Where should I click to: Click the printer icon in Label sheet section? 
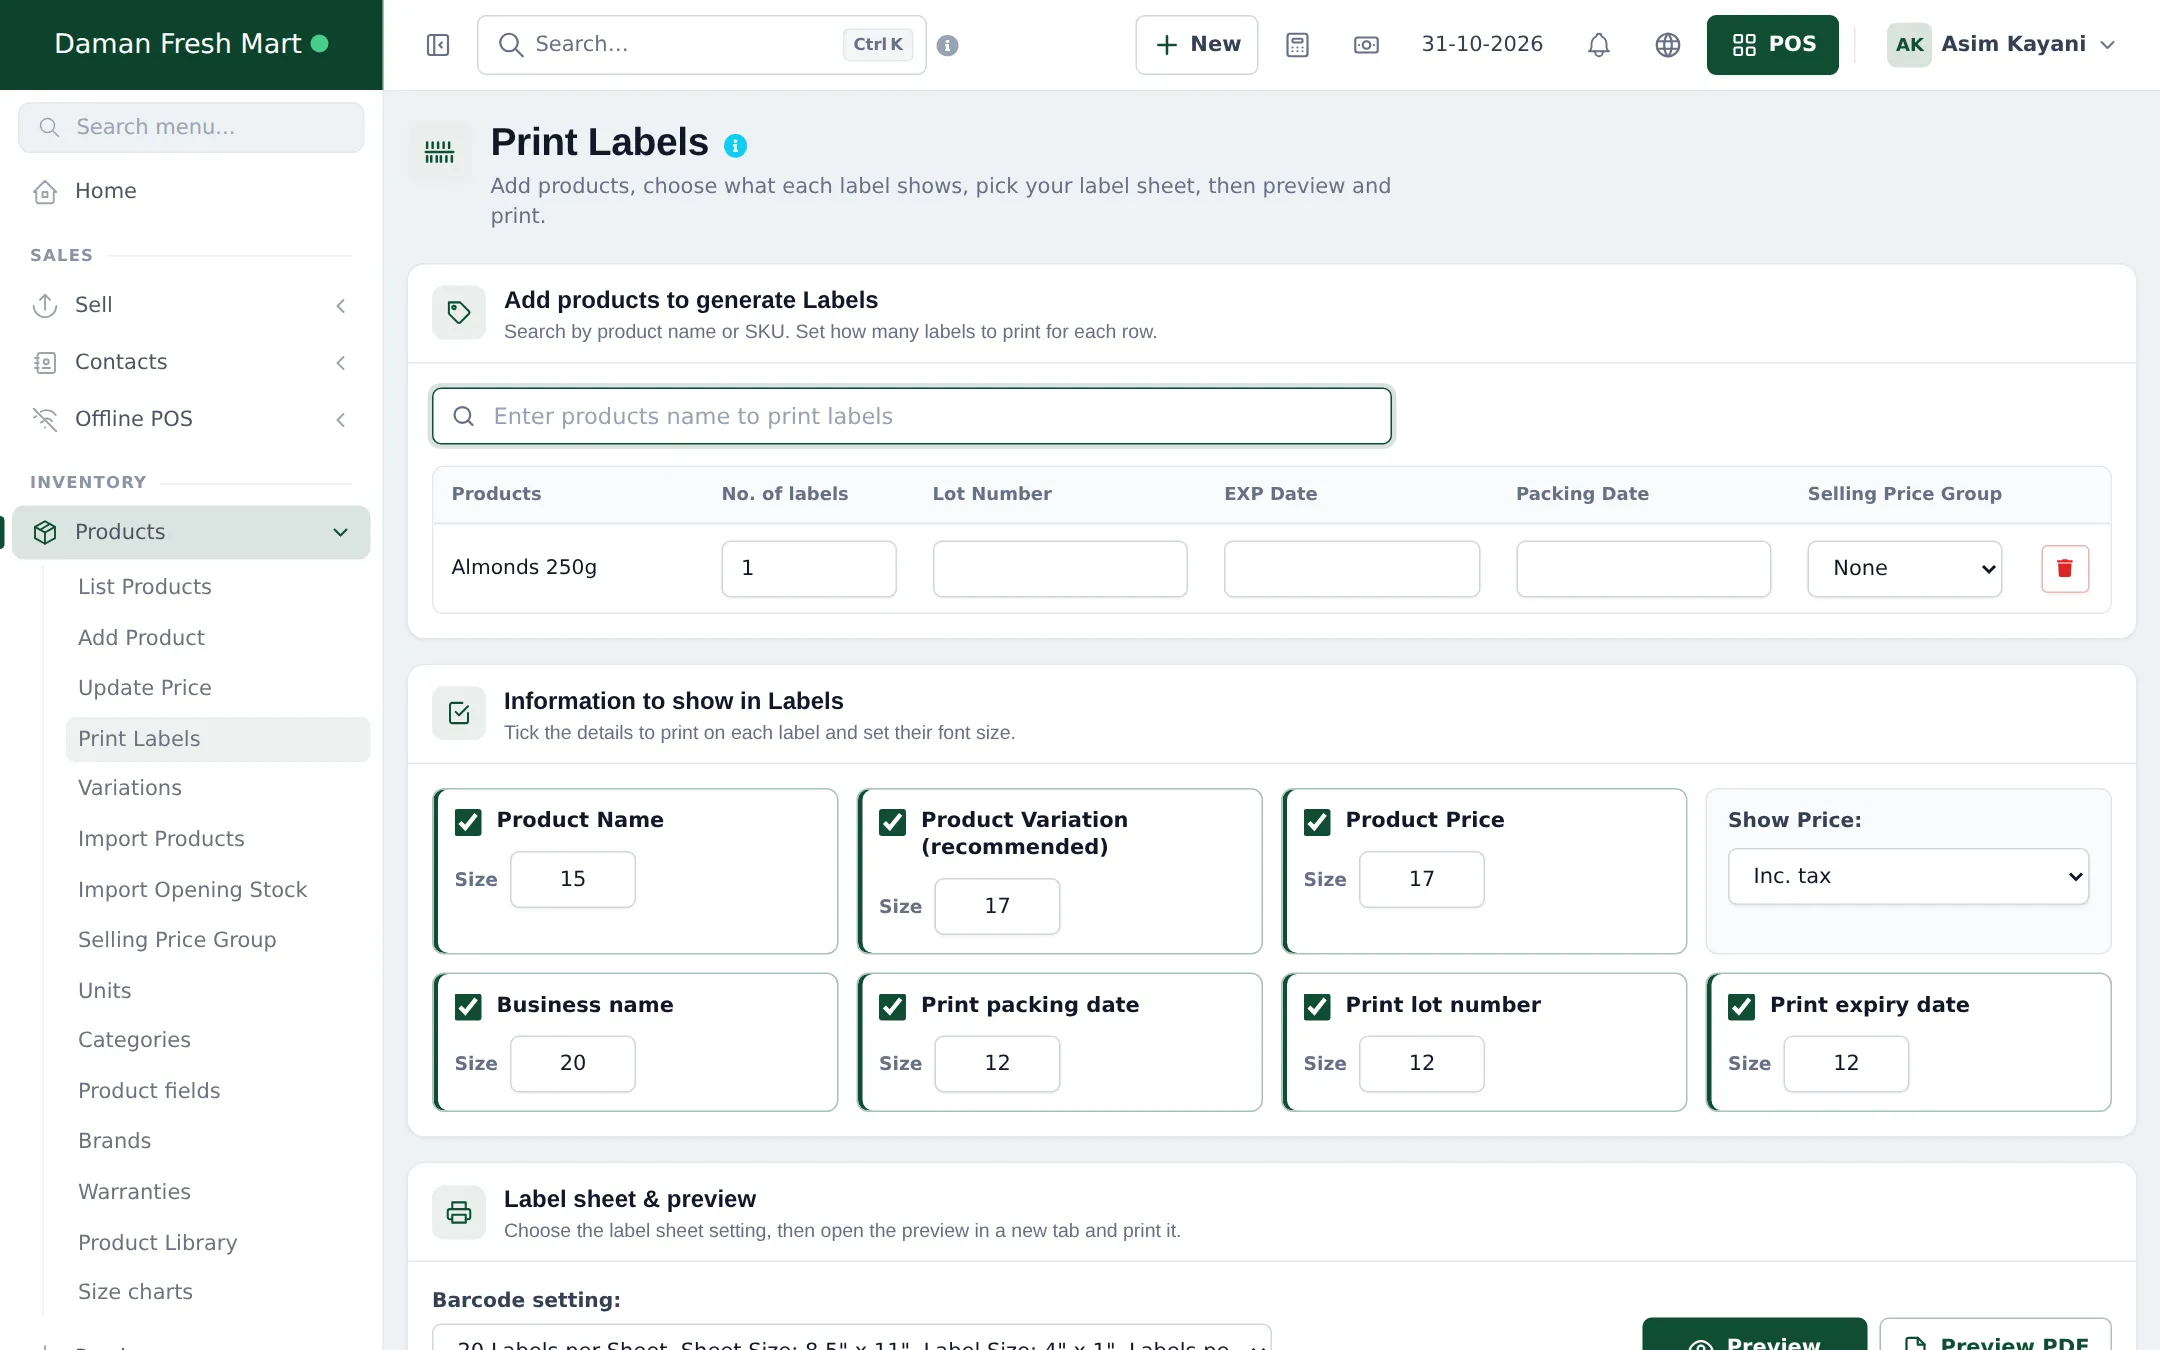[x=459, y=1213]
